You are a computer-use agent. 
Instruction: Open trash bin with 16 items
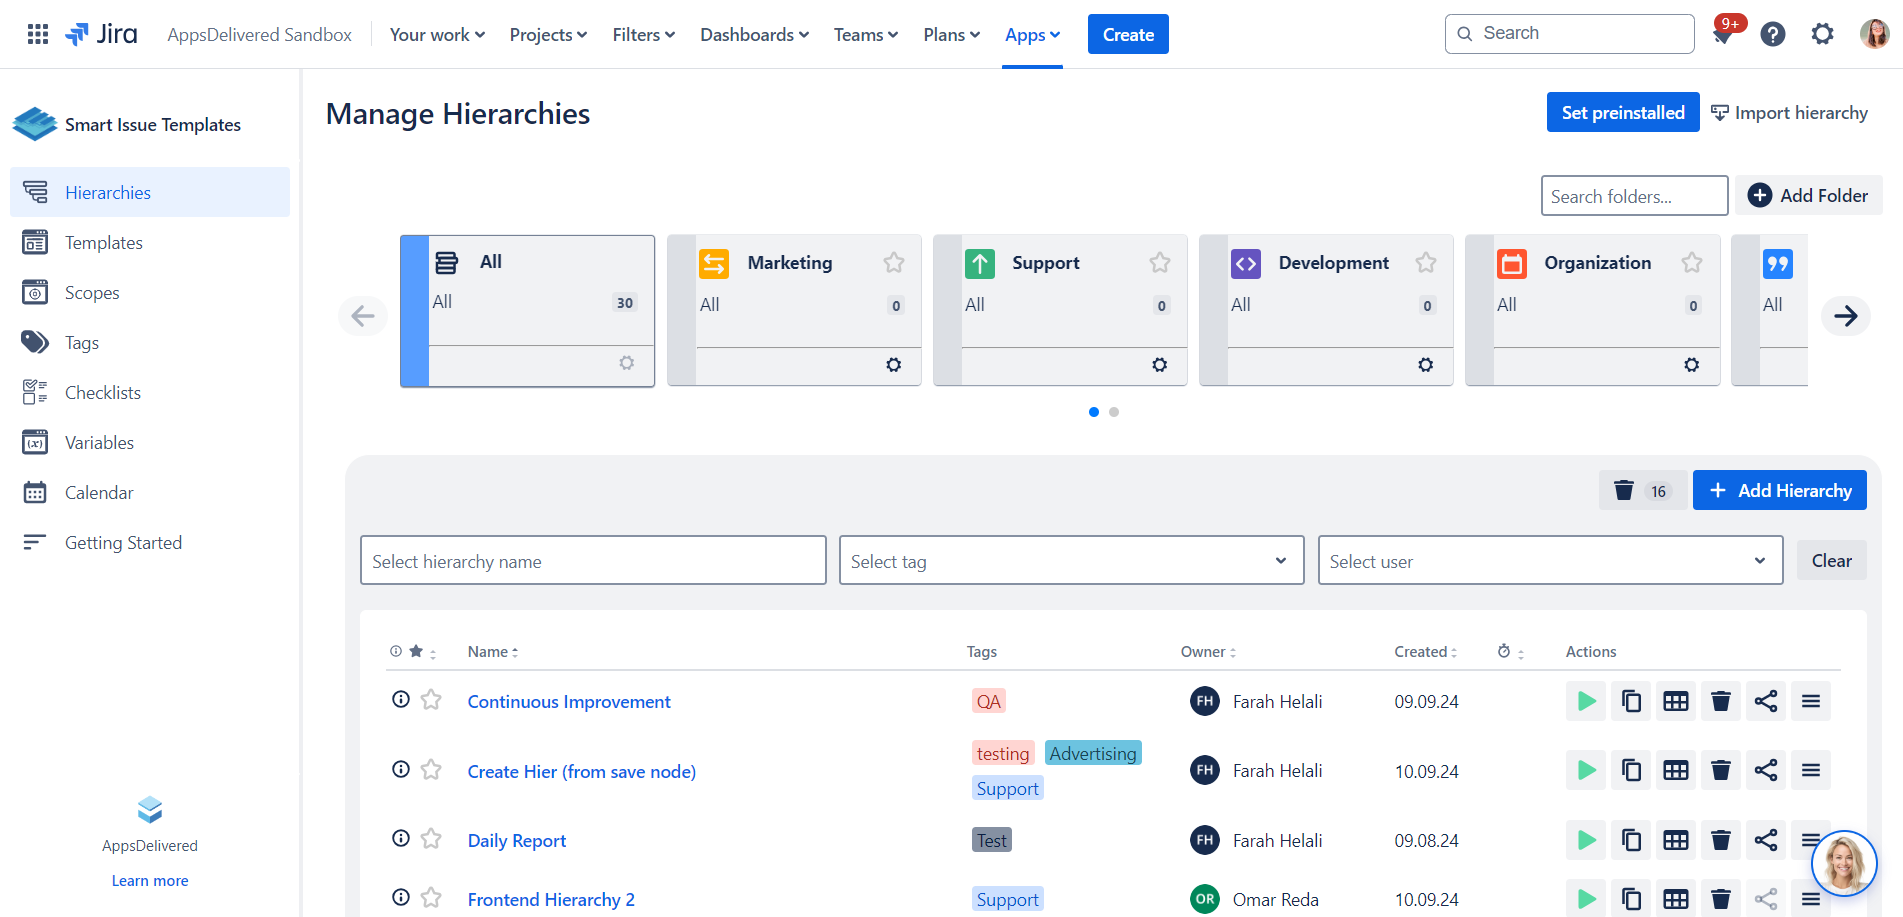tap(1641, 490)
